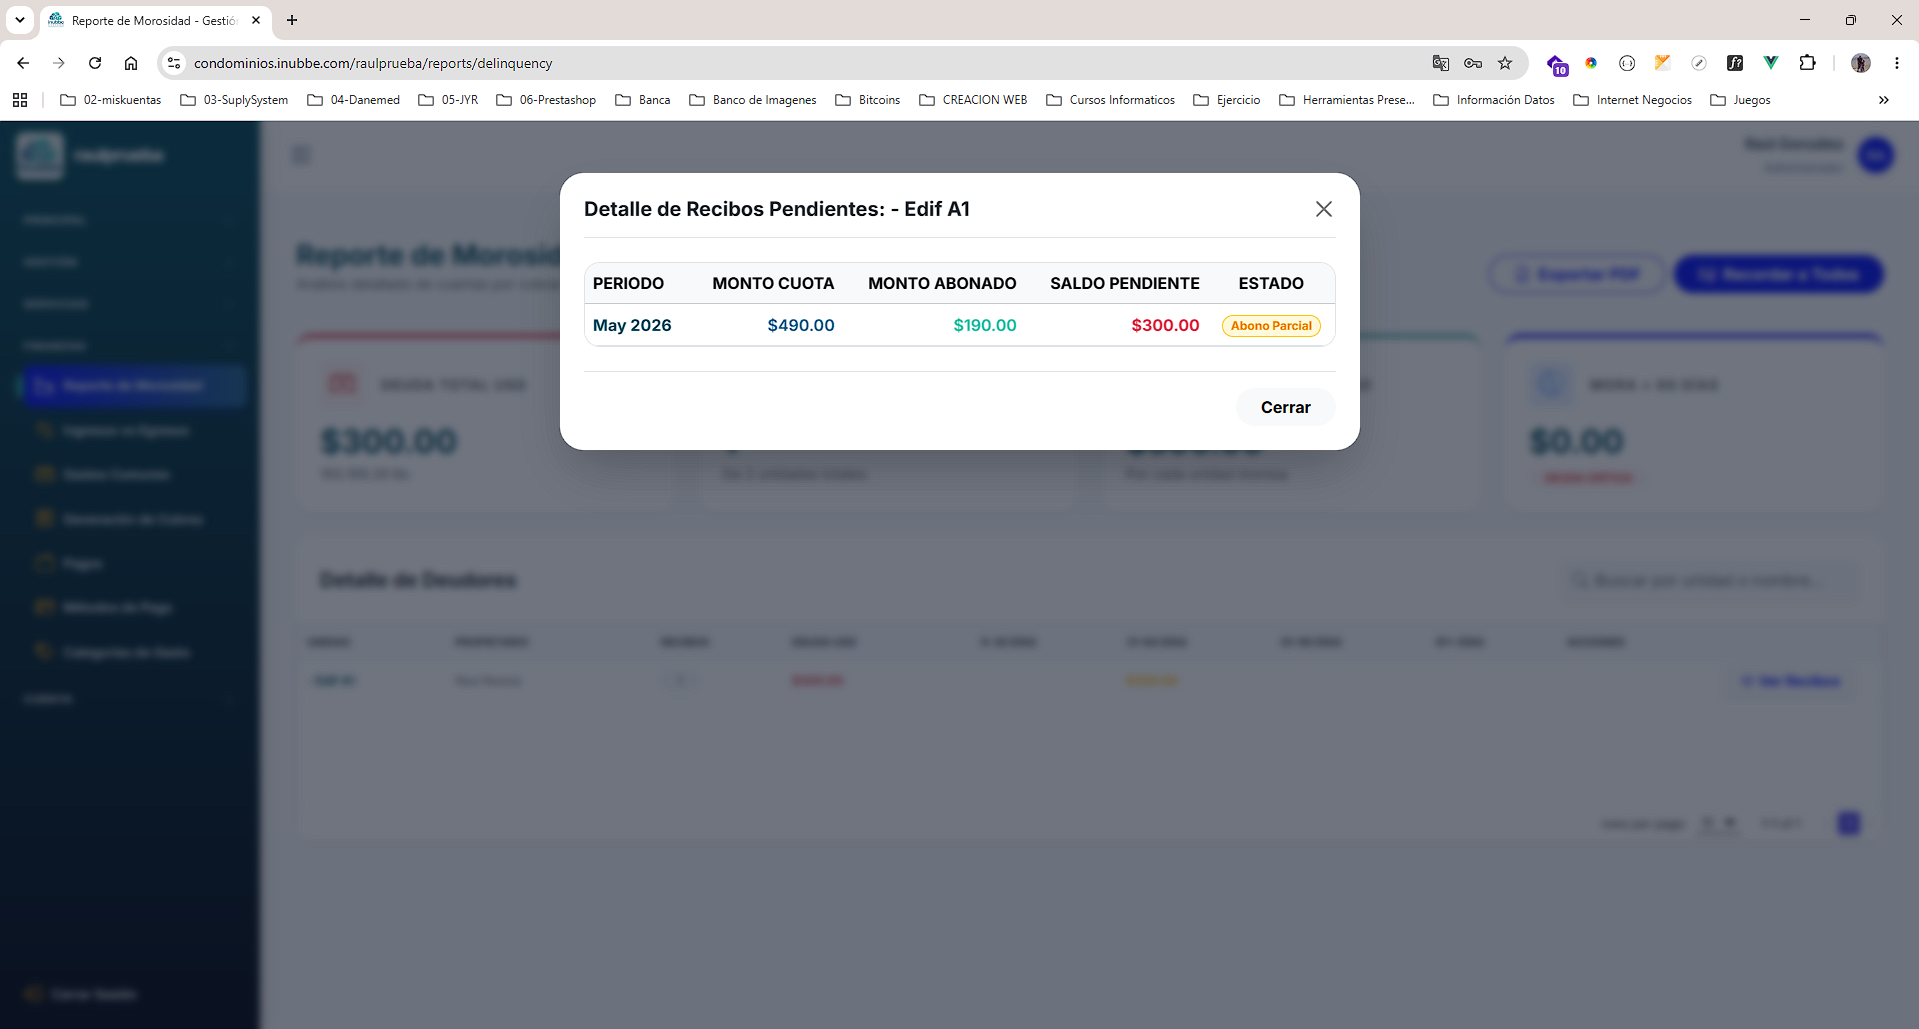Viewport: 1919px width, 1029px height.
Task: Open the tab search dropdown arrow
Action: click(x=20, y=20)
